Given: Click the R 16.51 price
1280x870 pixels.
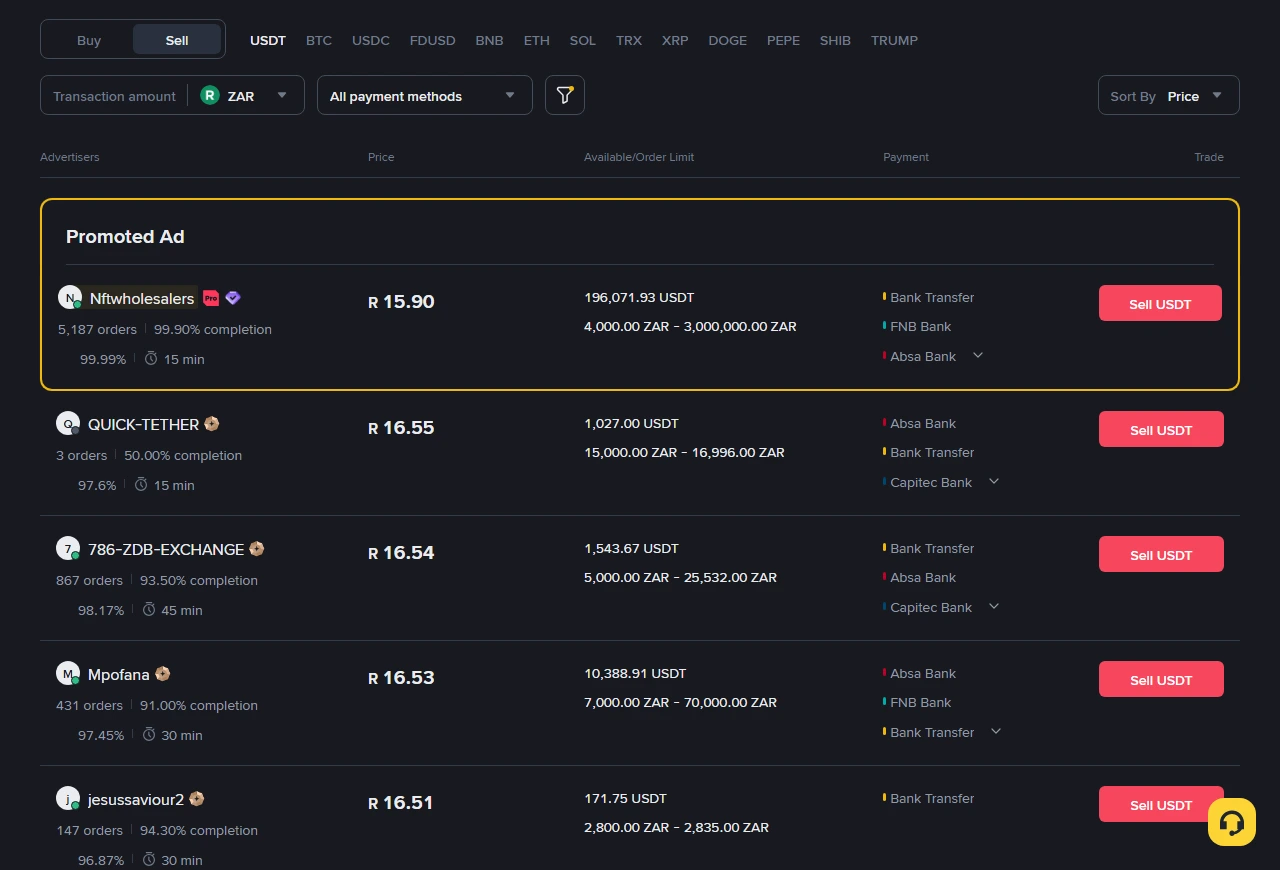Looking at the screenshot, I should pos(400,802).
